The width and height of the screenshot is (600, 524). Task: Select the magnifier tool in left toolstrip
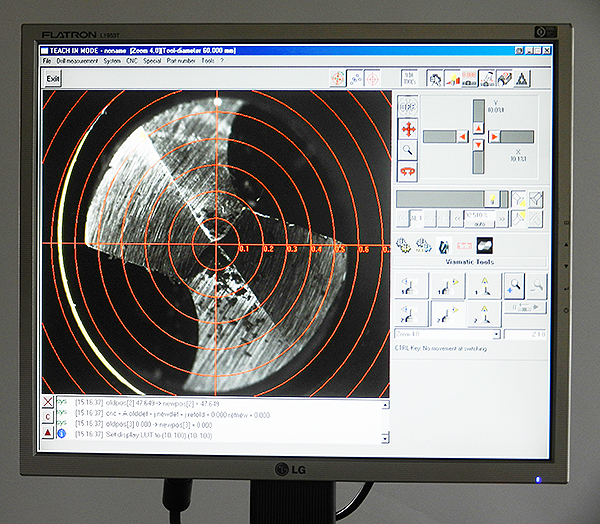[408, 149]
